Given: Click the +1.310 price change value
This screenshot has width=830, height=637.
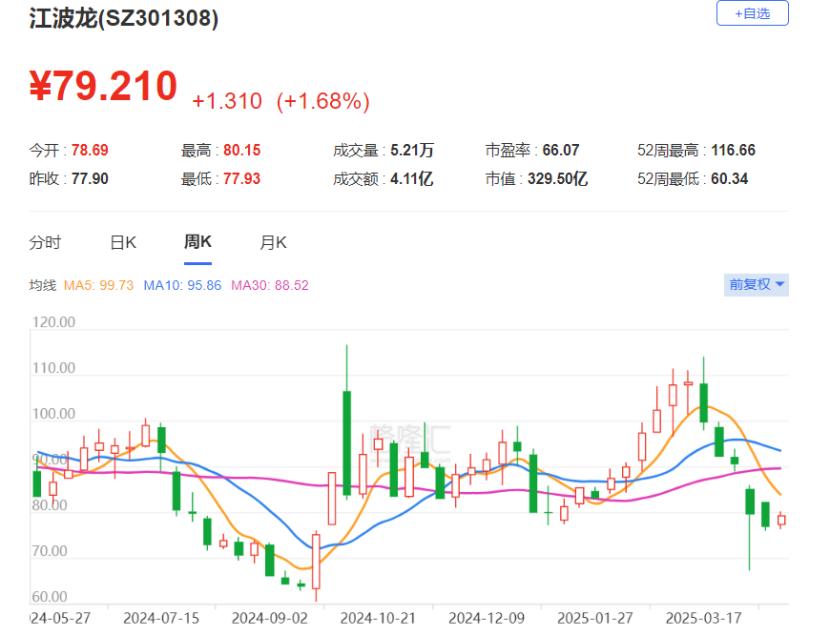Looking at the screenshot, I should 227,101.
